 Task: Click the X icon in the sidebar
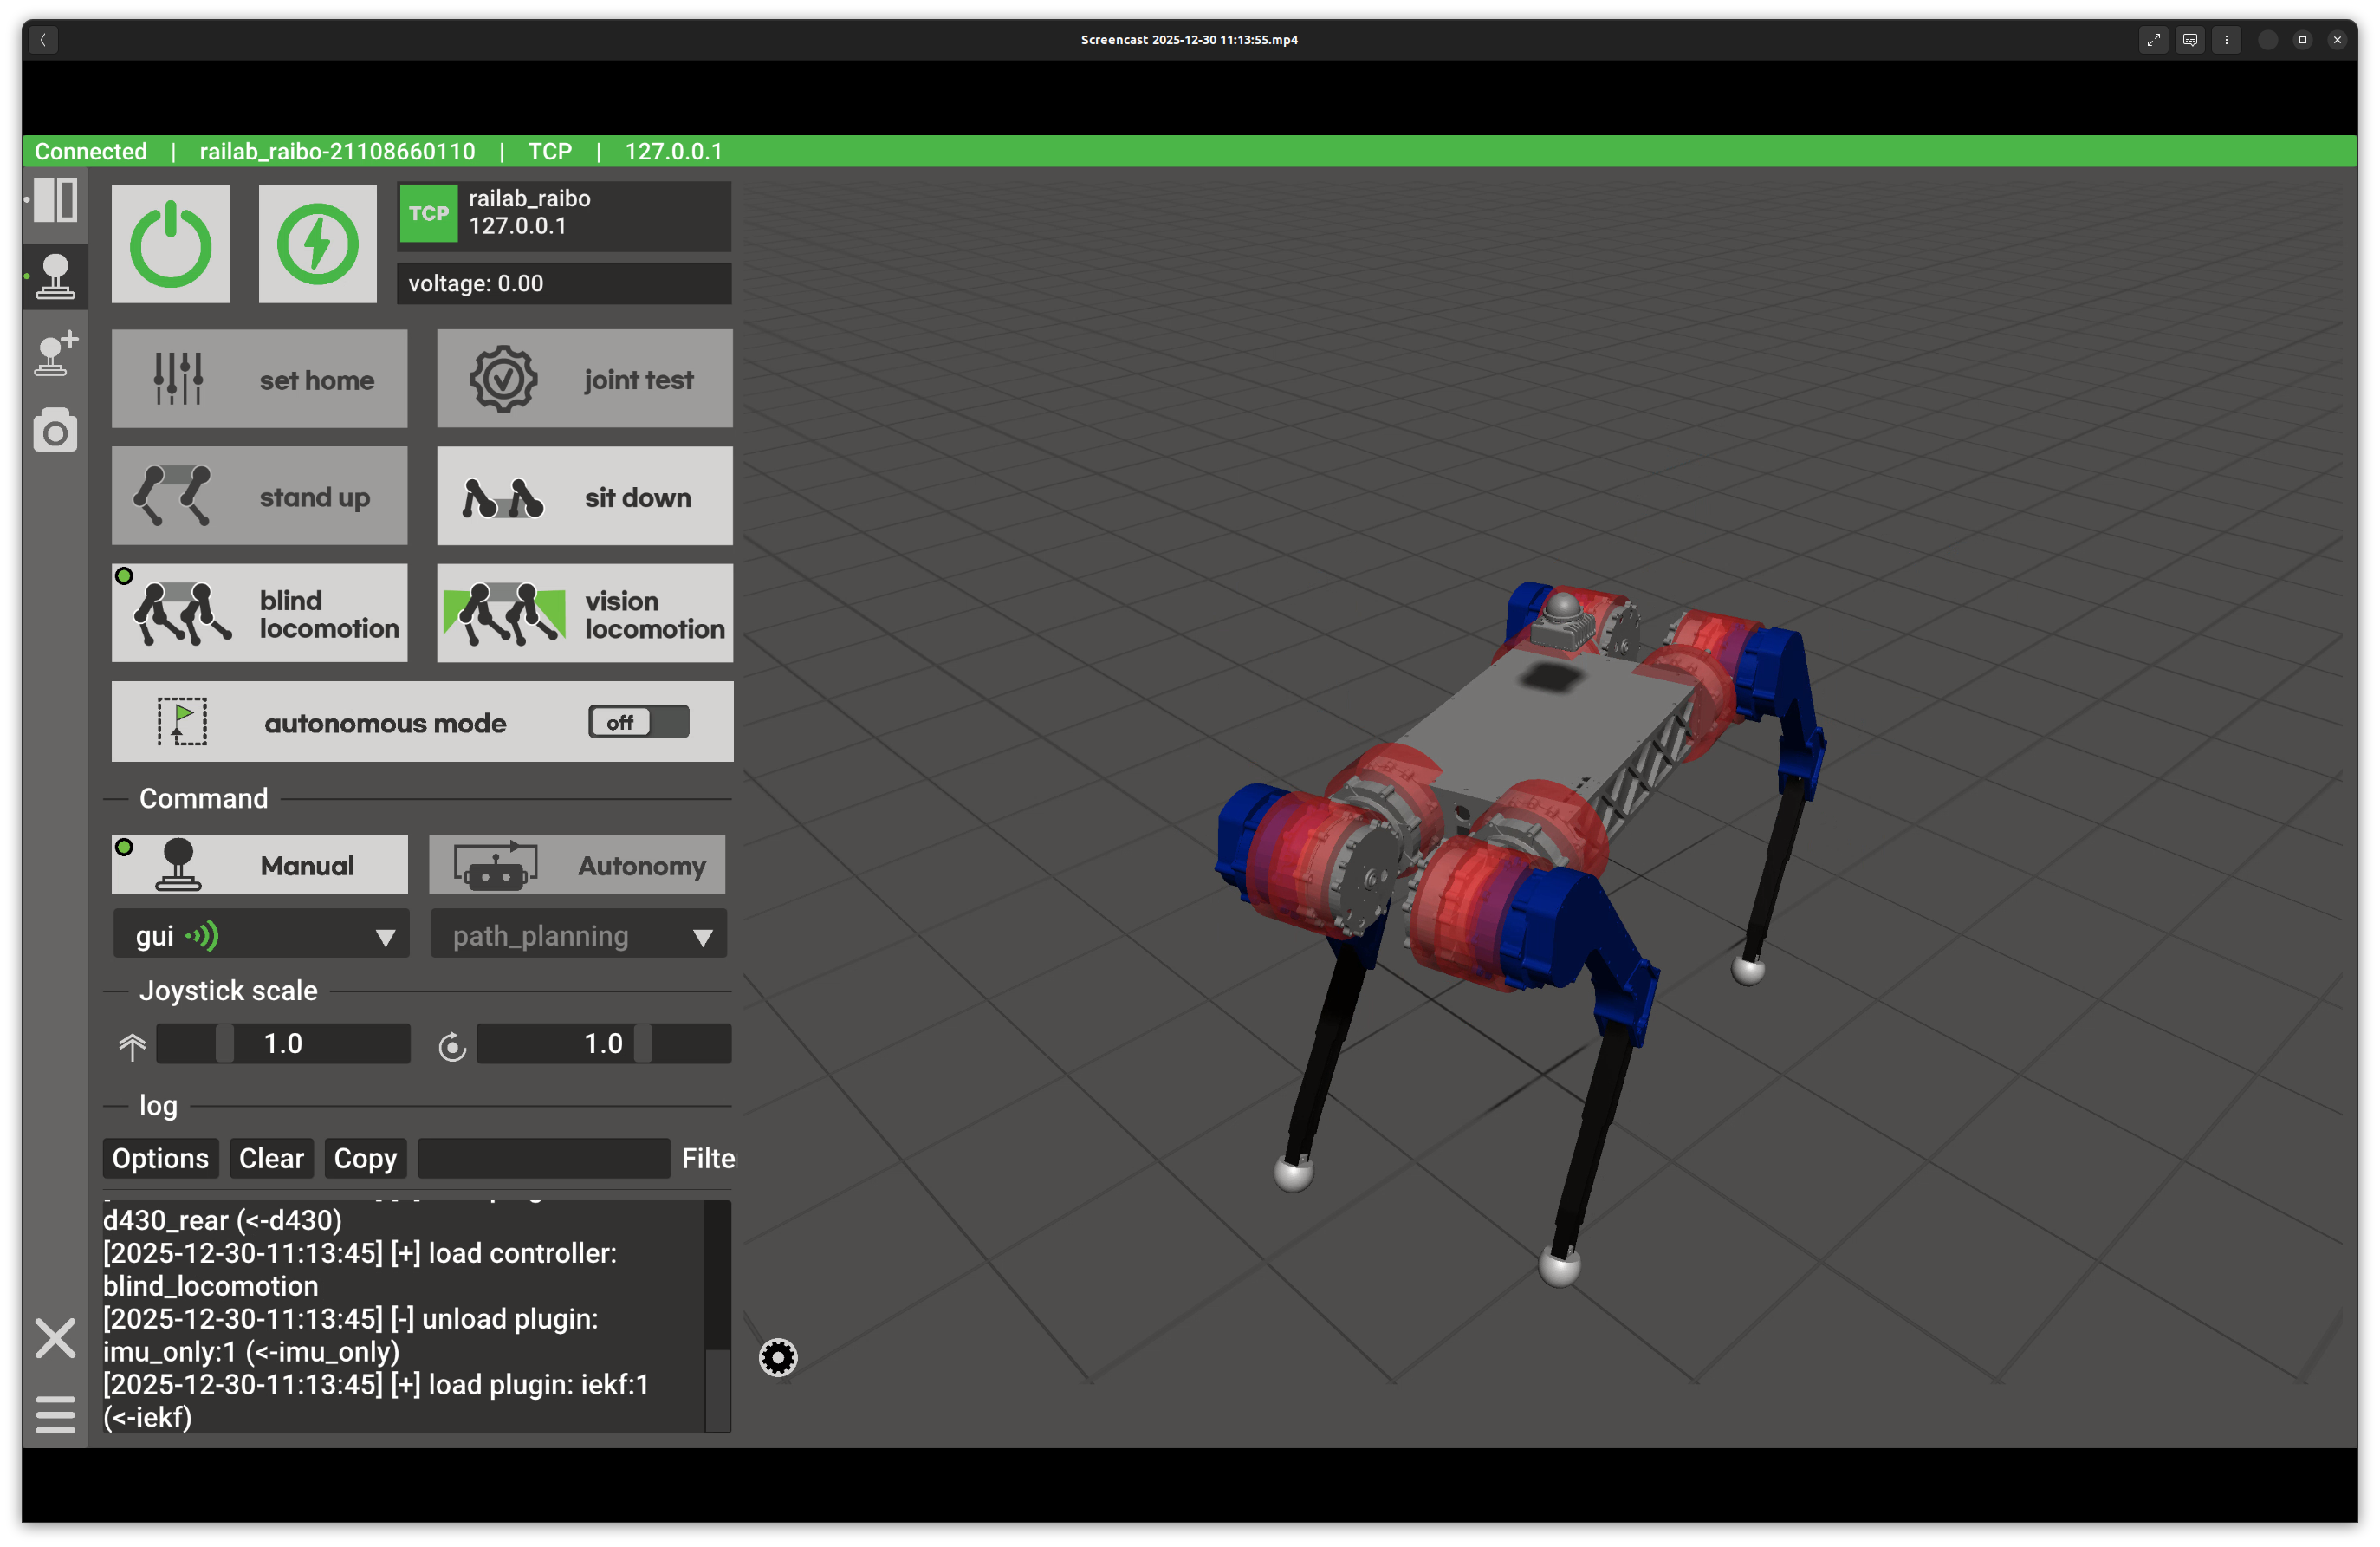(x=55, y=1338)
